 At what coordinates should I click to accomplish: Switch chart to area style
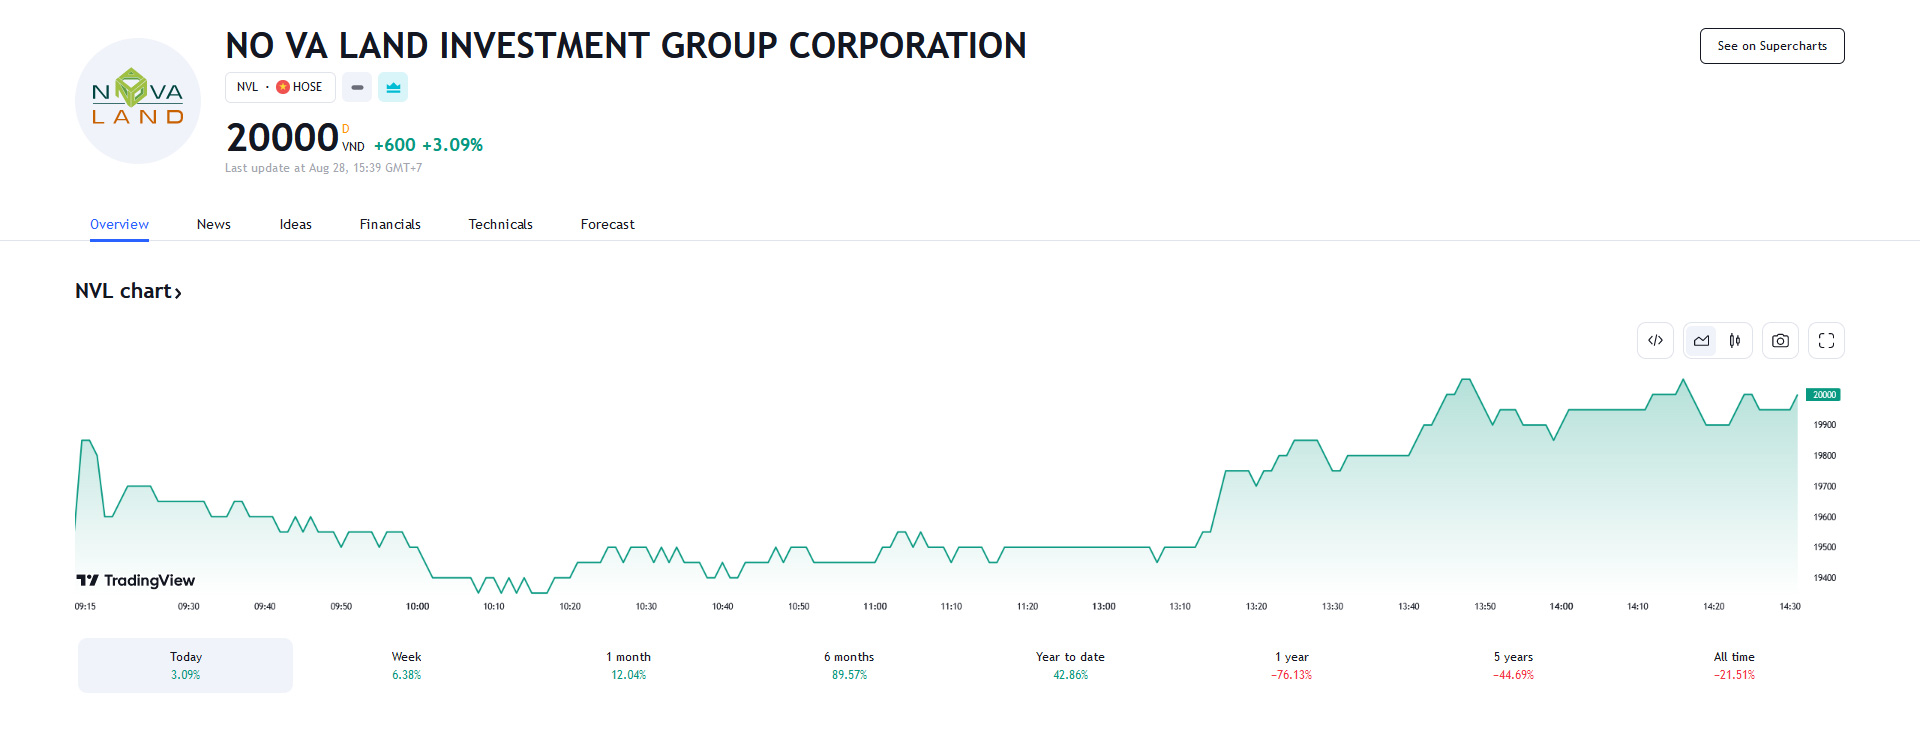1701,341
